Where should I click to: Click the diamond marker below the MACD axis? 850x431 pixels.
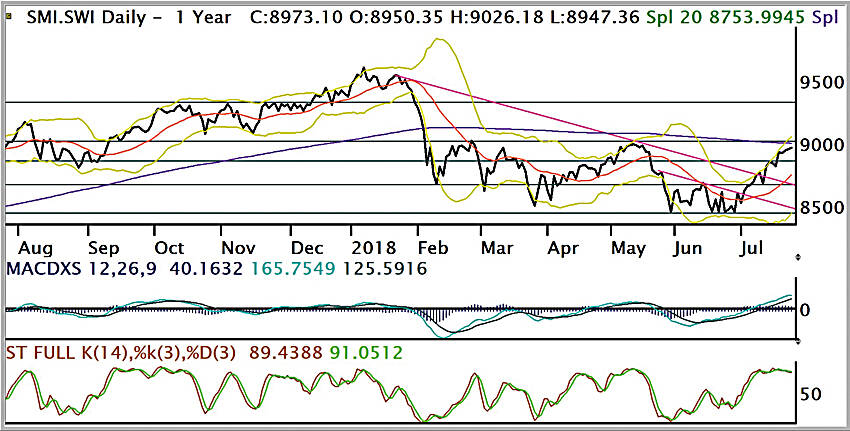(796, 340)
